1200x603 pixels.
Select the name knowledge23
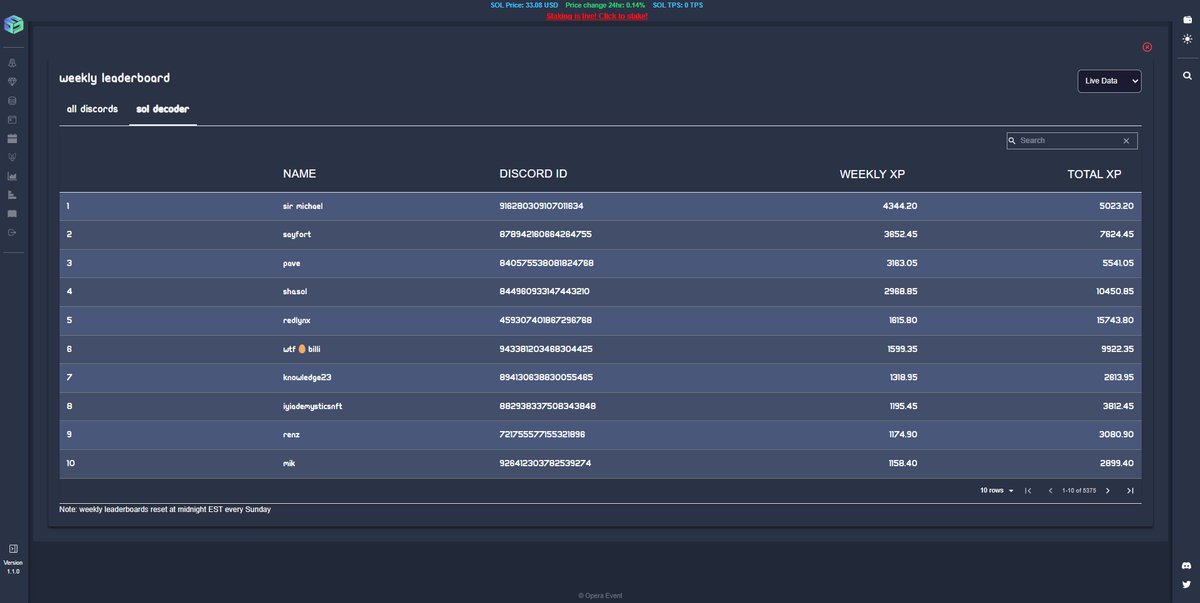(307, 377)
